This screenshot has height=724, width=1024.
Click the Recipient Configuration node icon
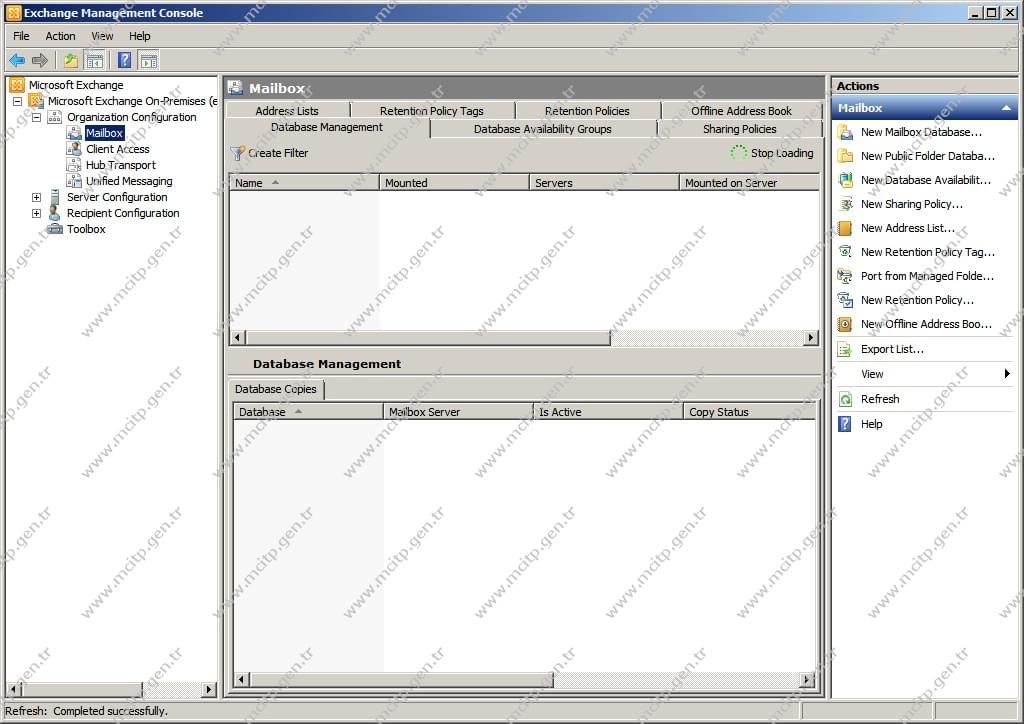point(55,213)
